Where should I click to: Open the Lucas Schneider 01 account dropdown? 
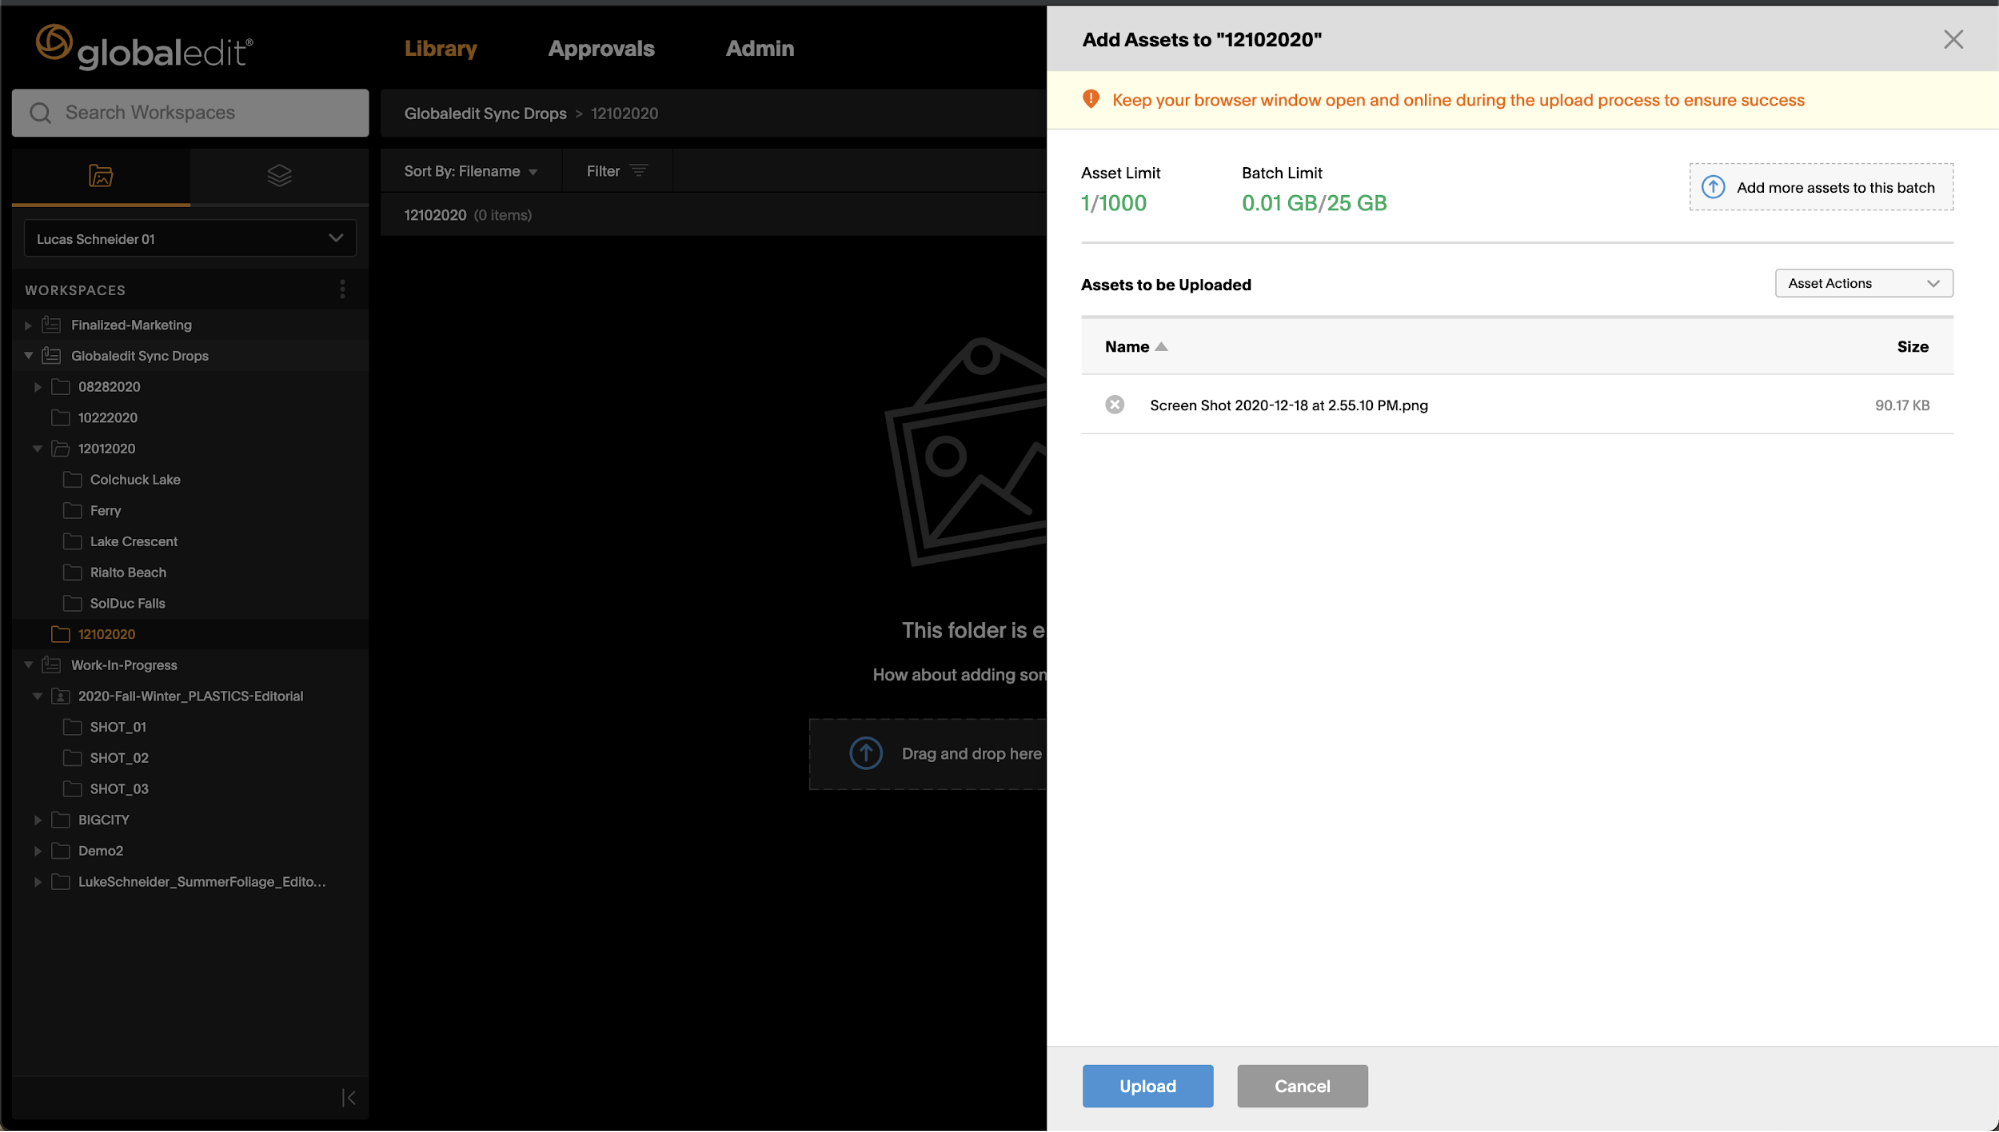pyautogui.click(x=190, y=239)
